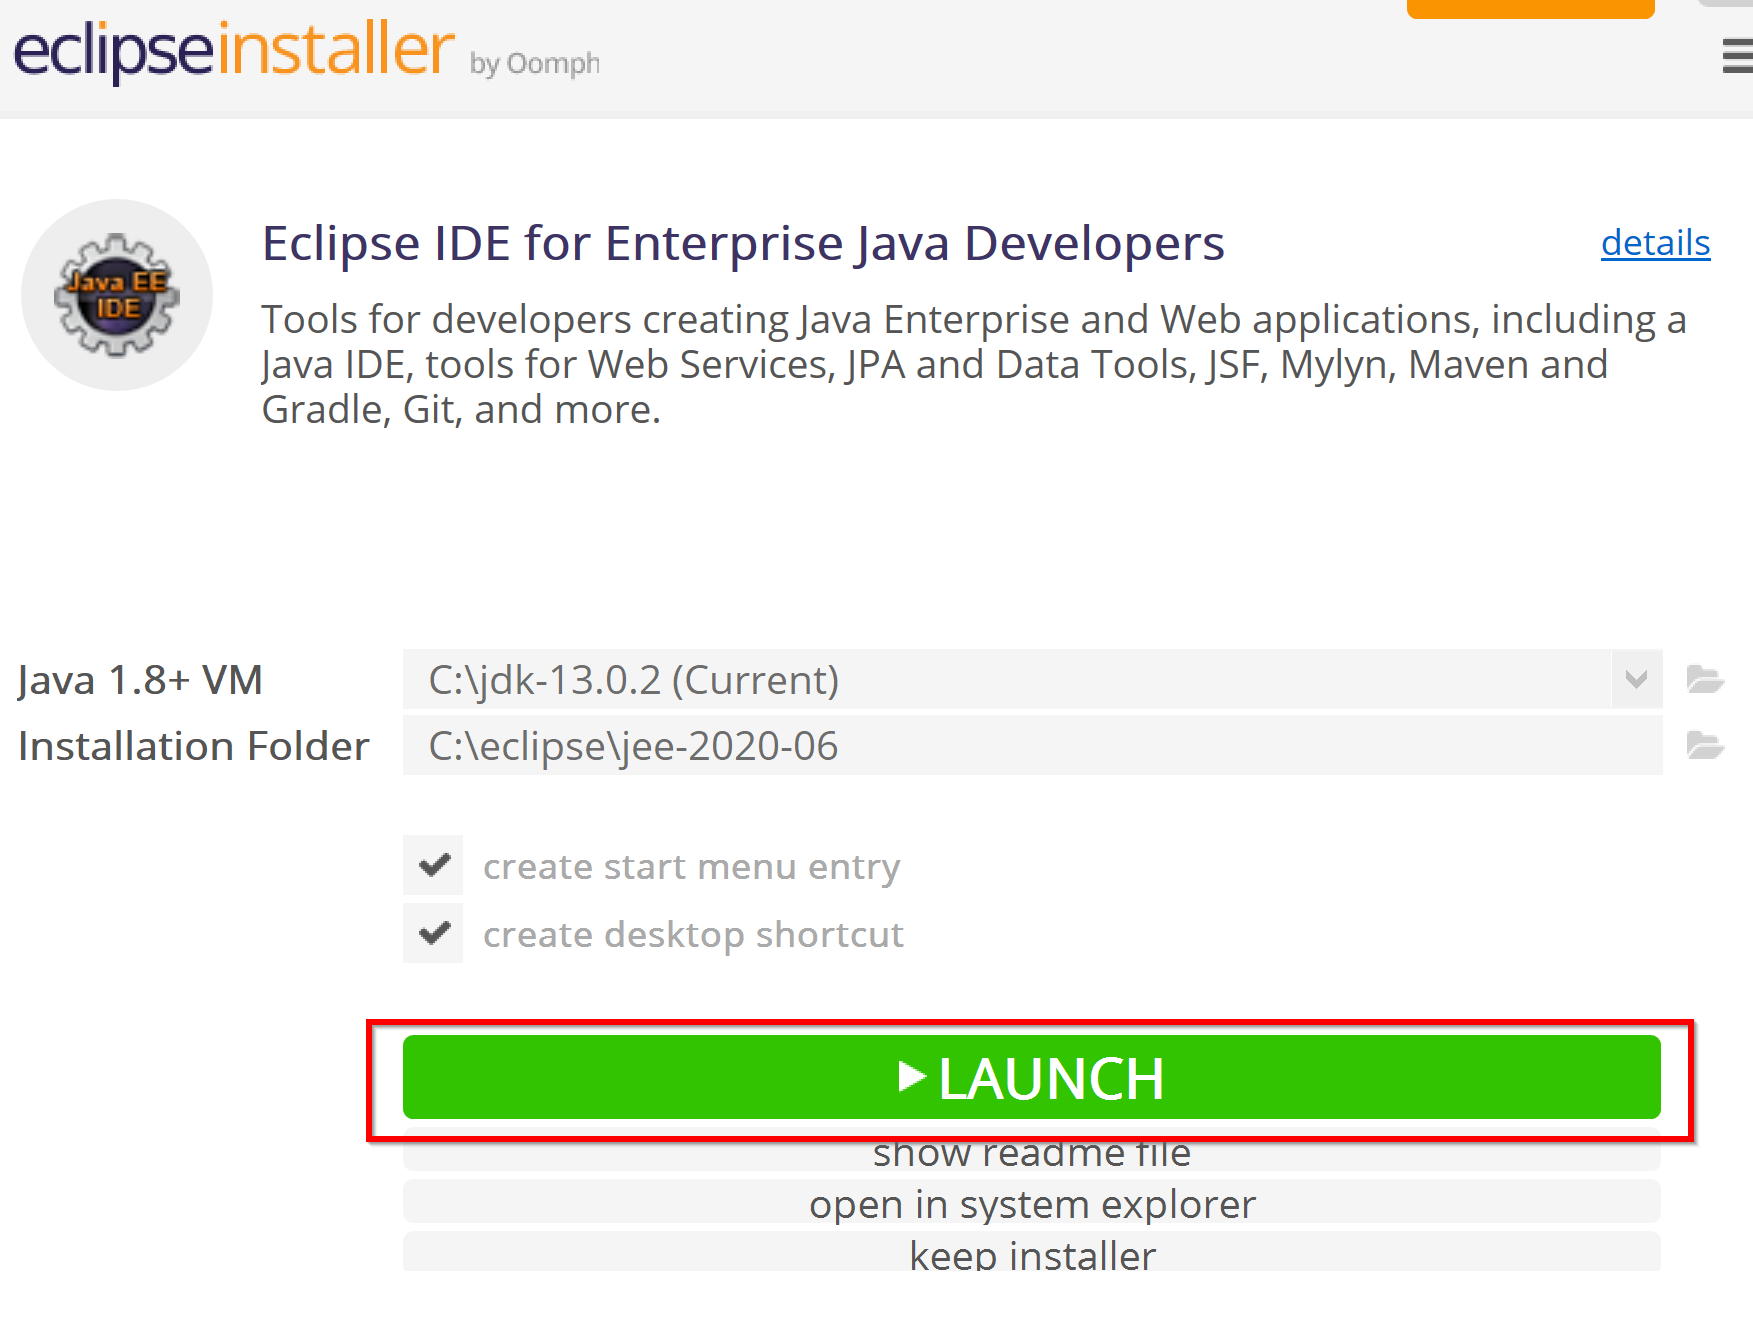This screenshot has width=1753, height=1318.
Task: Click the Eclipse IDE for Enterprise Java Developers title
Action: pos(743,243)
